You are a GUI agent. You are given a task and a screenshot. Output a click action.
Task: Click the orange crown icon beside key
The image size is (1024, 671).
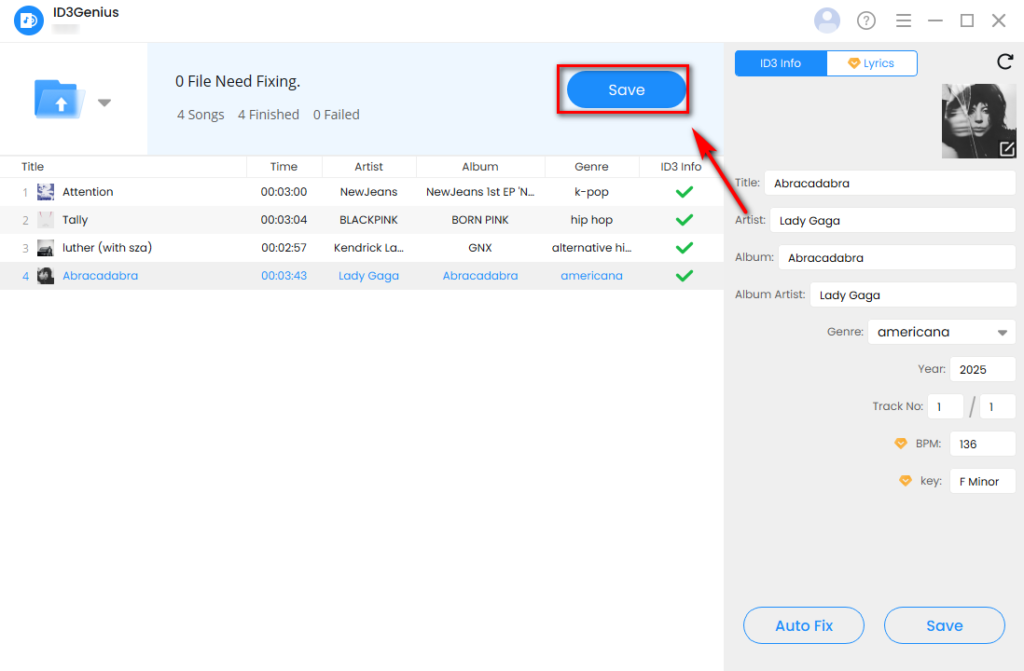pos(905,480)
